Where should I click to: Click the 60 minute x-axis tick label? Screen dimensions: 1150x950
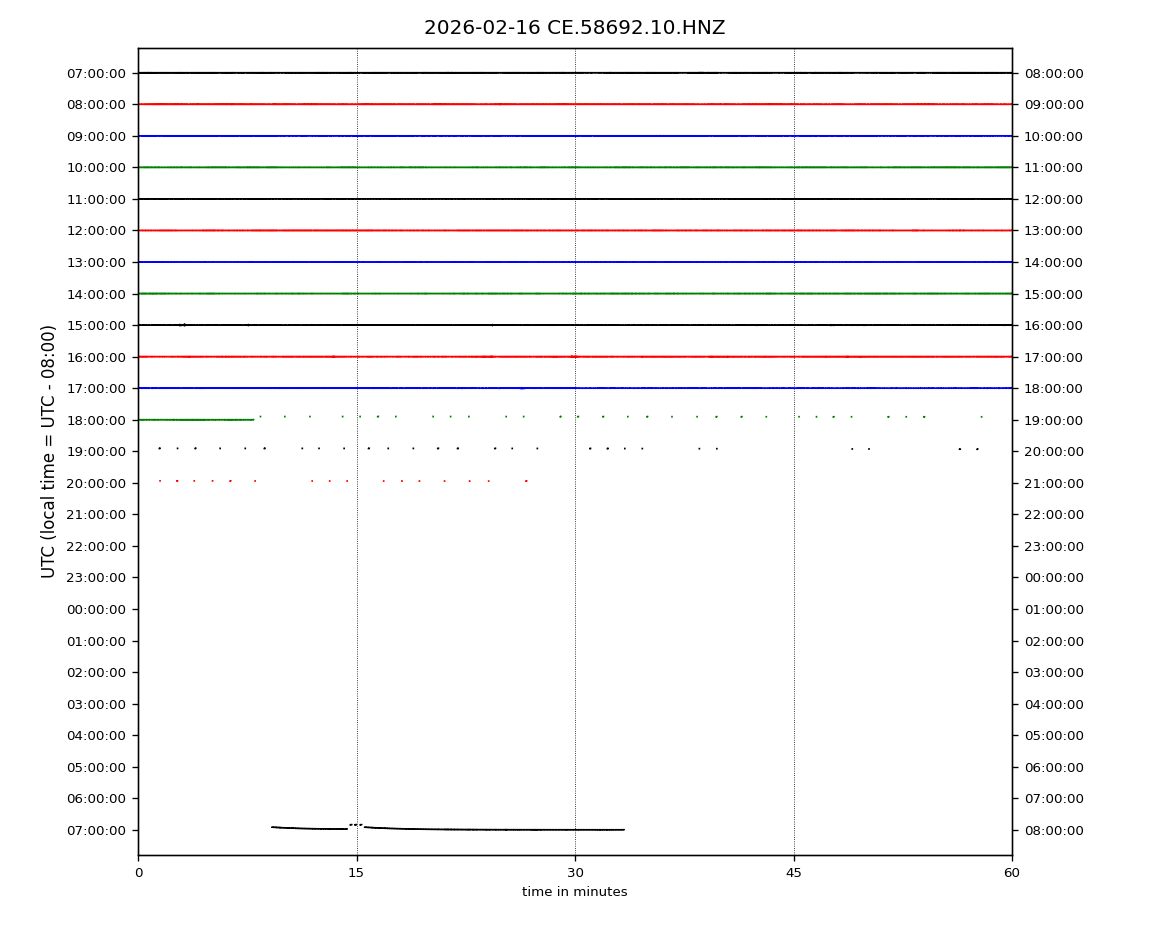(1012, 873)
